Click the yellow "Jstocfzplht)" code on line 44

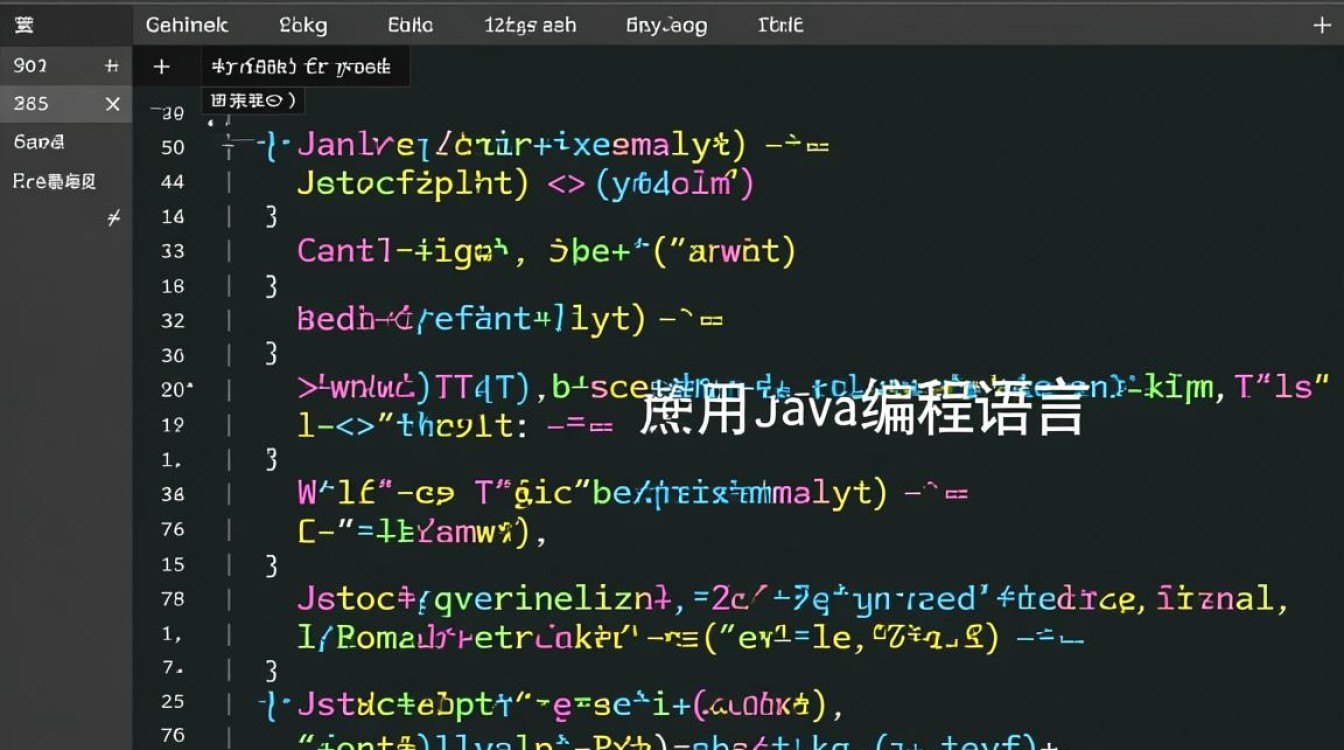(413, 183)
